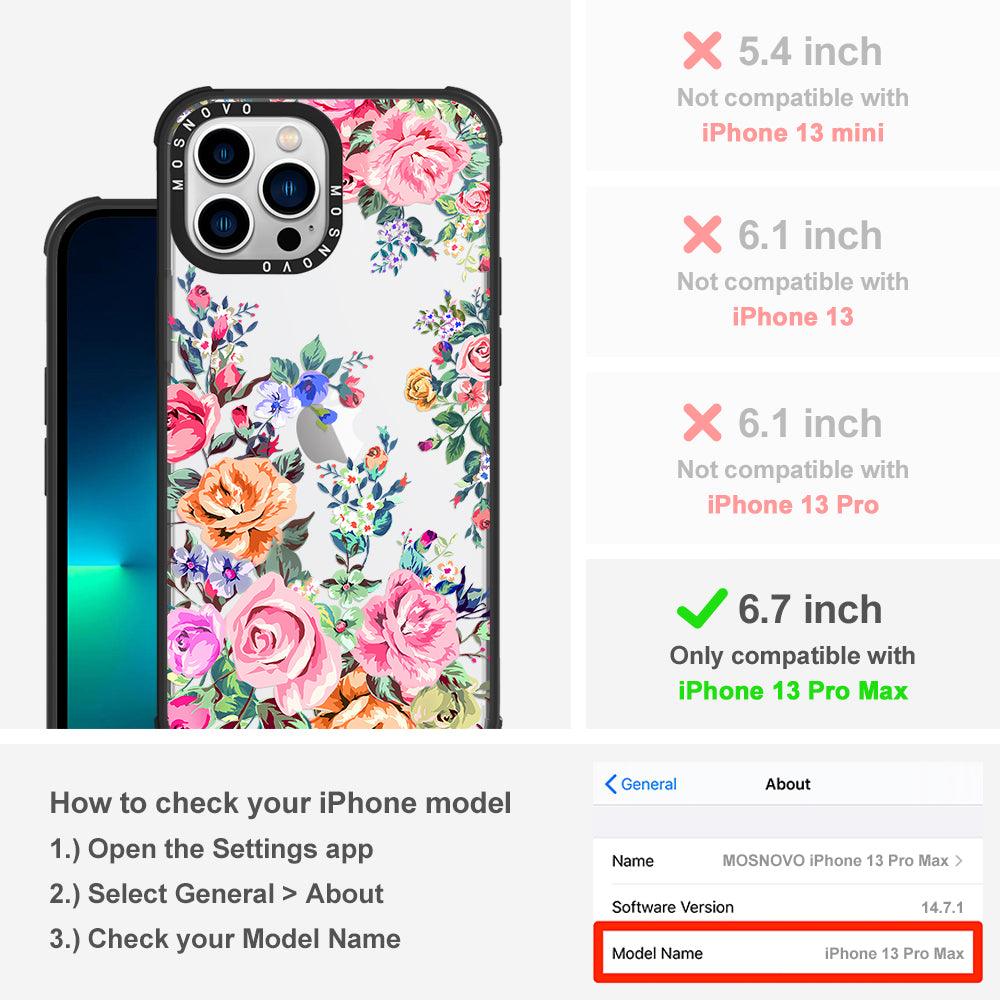1000x1000 pixels.
Task: Click the iPhone 13 Pro red text
Action: [793, 504]
